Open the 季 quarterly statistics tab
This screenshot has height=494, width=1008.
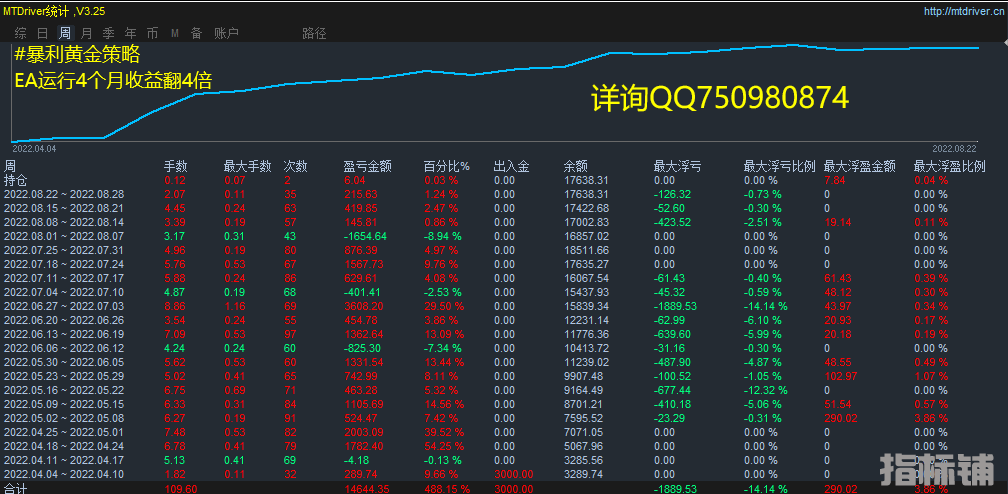(108, 33)
